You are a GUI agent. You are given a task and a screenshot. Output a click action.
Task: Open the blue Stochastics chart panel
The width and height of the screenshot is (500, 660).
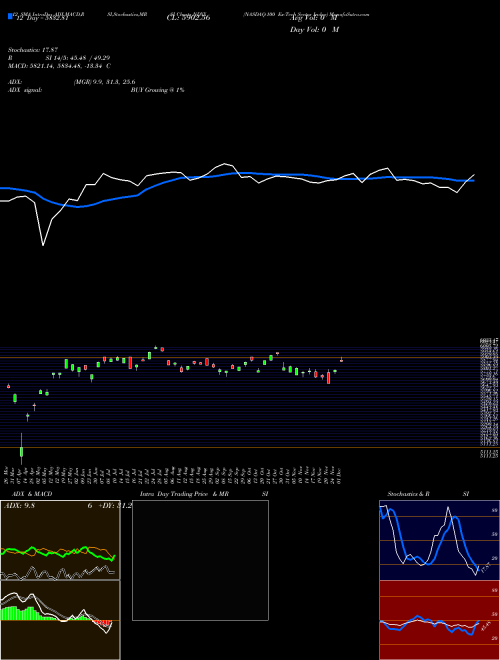click(x=439, y=540)
